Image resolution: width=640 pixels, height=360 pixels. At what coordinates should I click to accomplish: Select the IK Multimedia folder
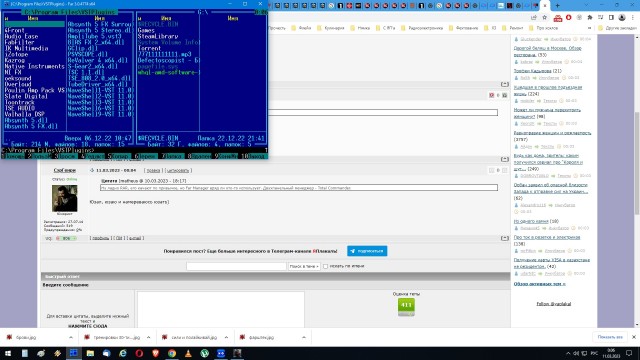26,48
